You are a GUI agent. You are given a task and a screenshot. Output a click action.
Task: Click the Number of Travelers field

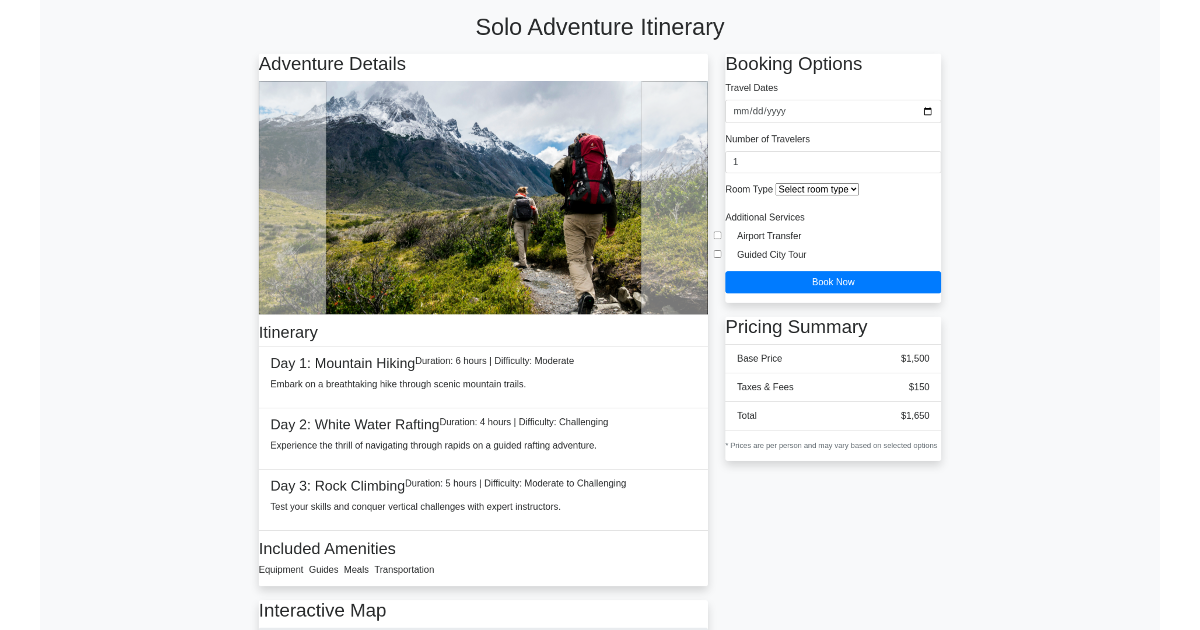[x=832, y=161]
